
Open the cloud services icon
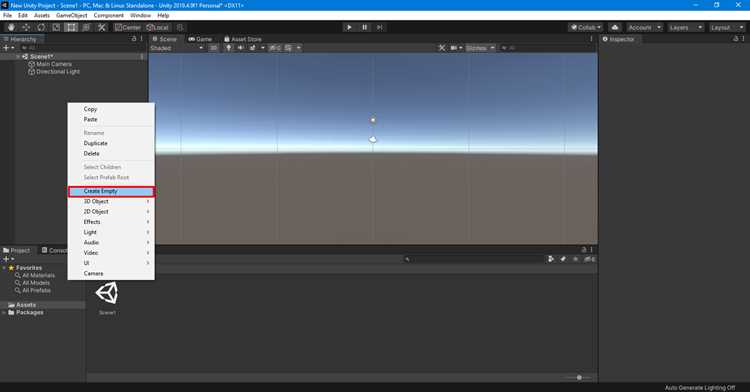[615, 27]
